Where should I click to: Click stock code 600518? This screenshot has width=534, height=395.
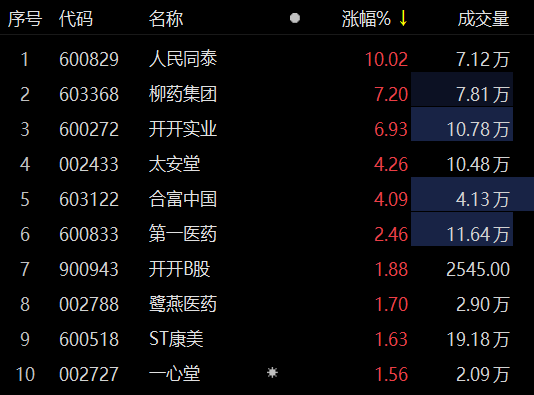(x=89, y=340)
